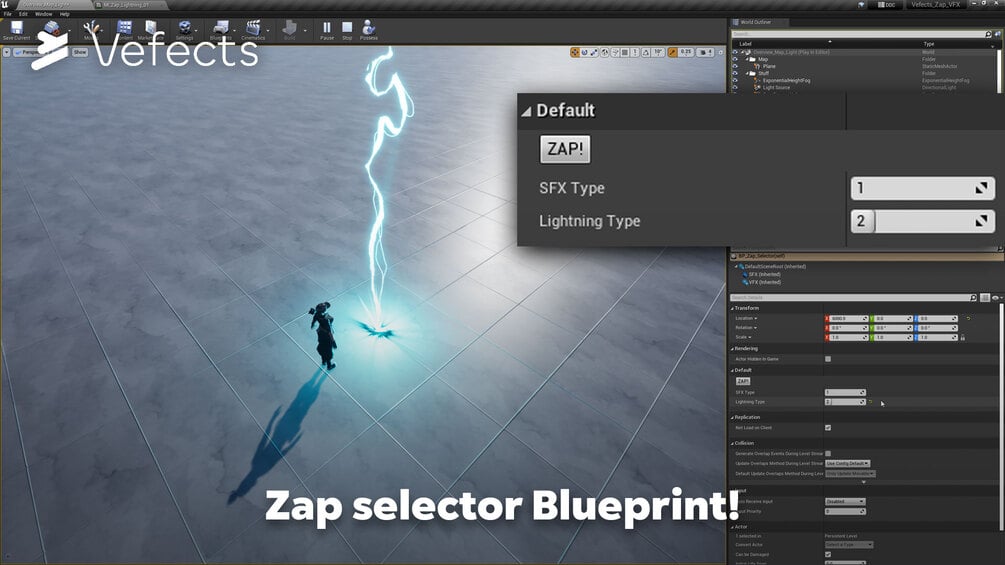Click the maximize viewport icon at viewport corner
Image resolution: width=1005 pixels, height=565 pixels.
(720, 53)
